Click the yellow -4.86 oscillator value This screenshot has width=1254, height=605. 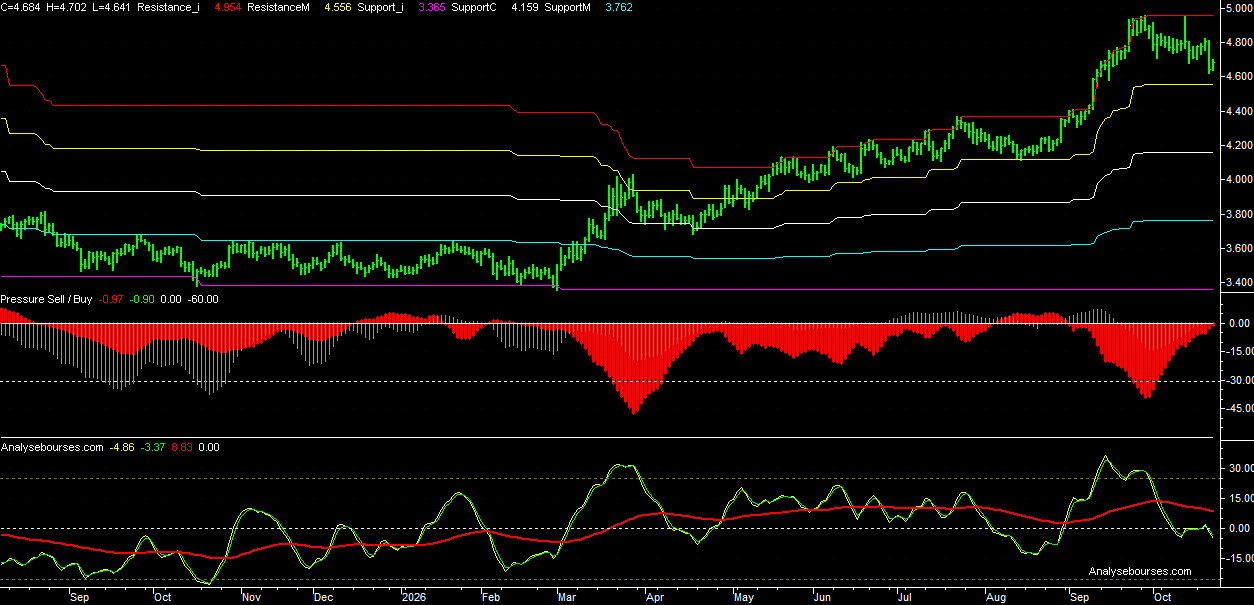[x=122, y=447]
